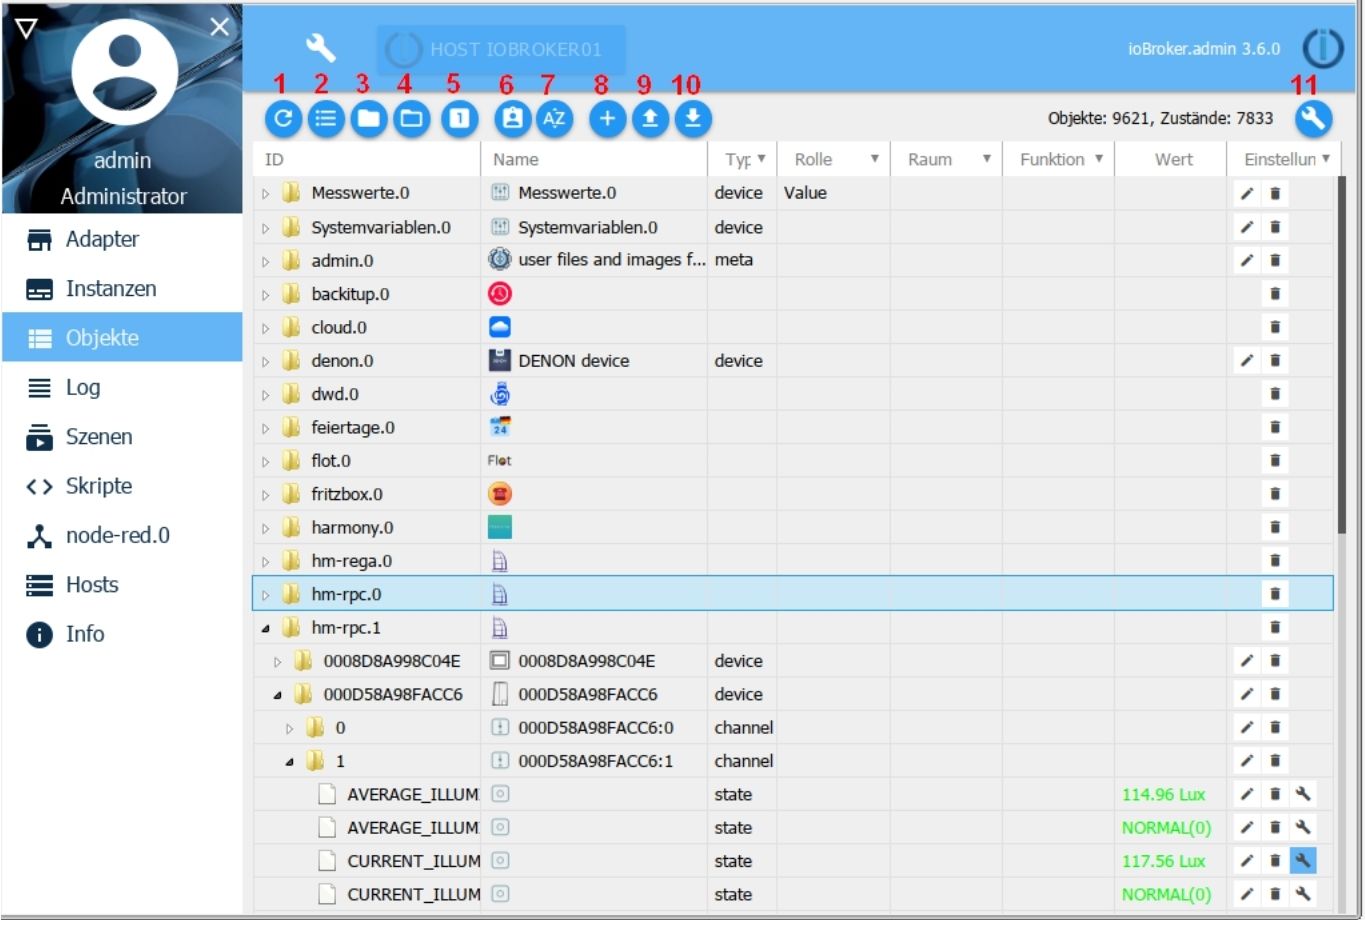Delete the hm-rpc.1 object
Screen dimensions: 1365x932
click(1275, 627)
